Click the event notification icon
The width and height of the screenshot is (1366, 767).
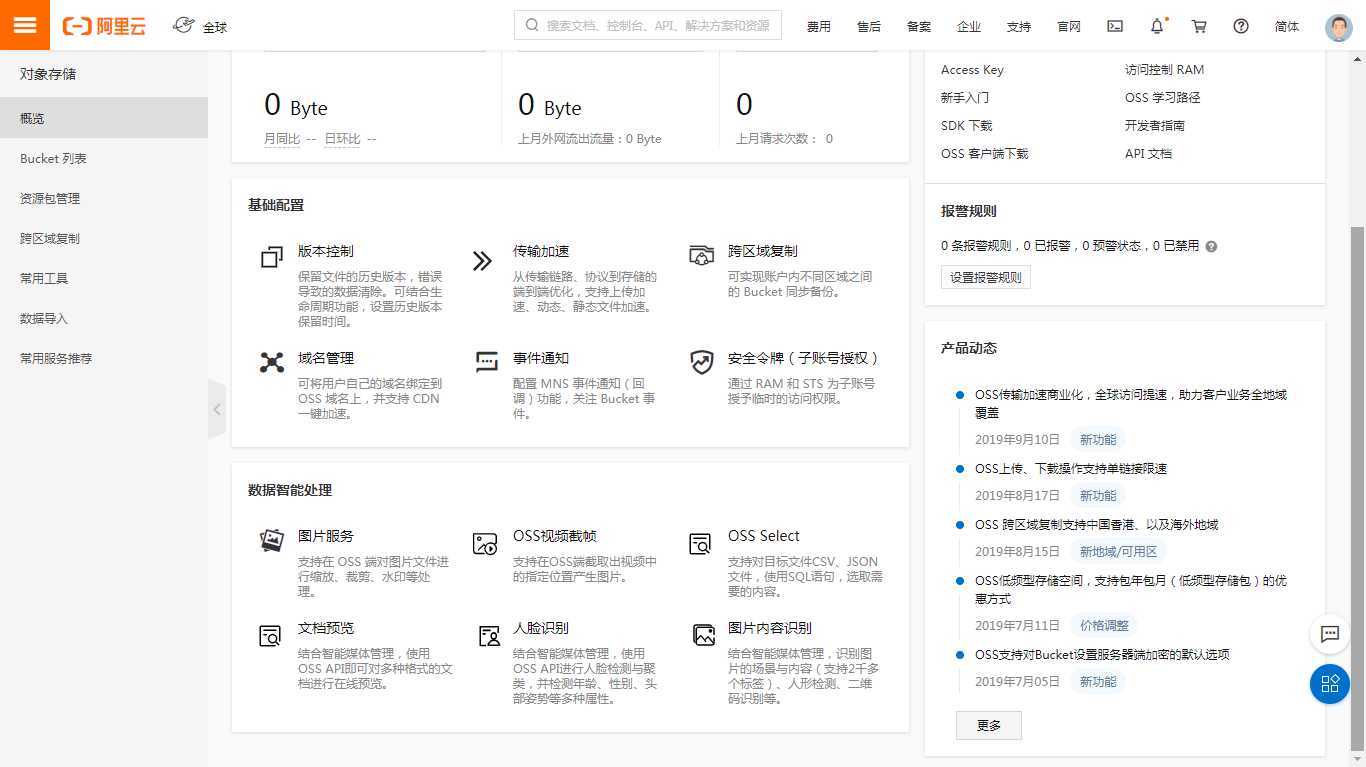pyautogui.click(x=487, y=361)
